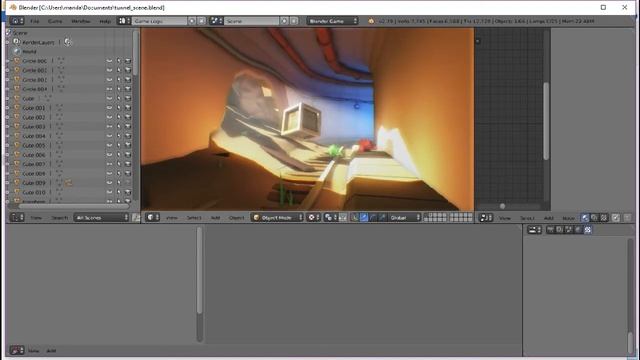Open the File menu
The width and height of the screenshot is (640, 360).
35,21
